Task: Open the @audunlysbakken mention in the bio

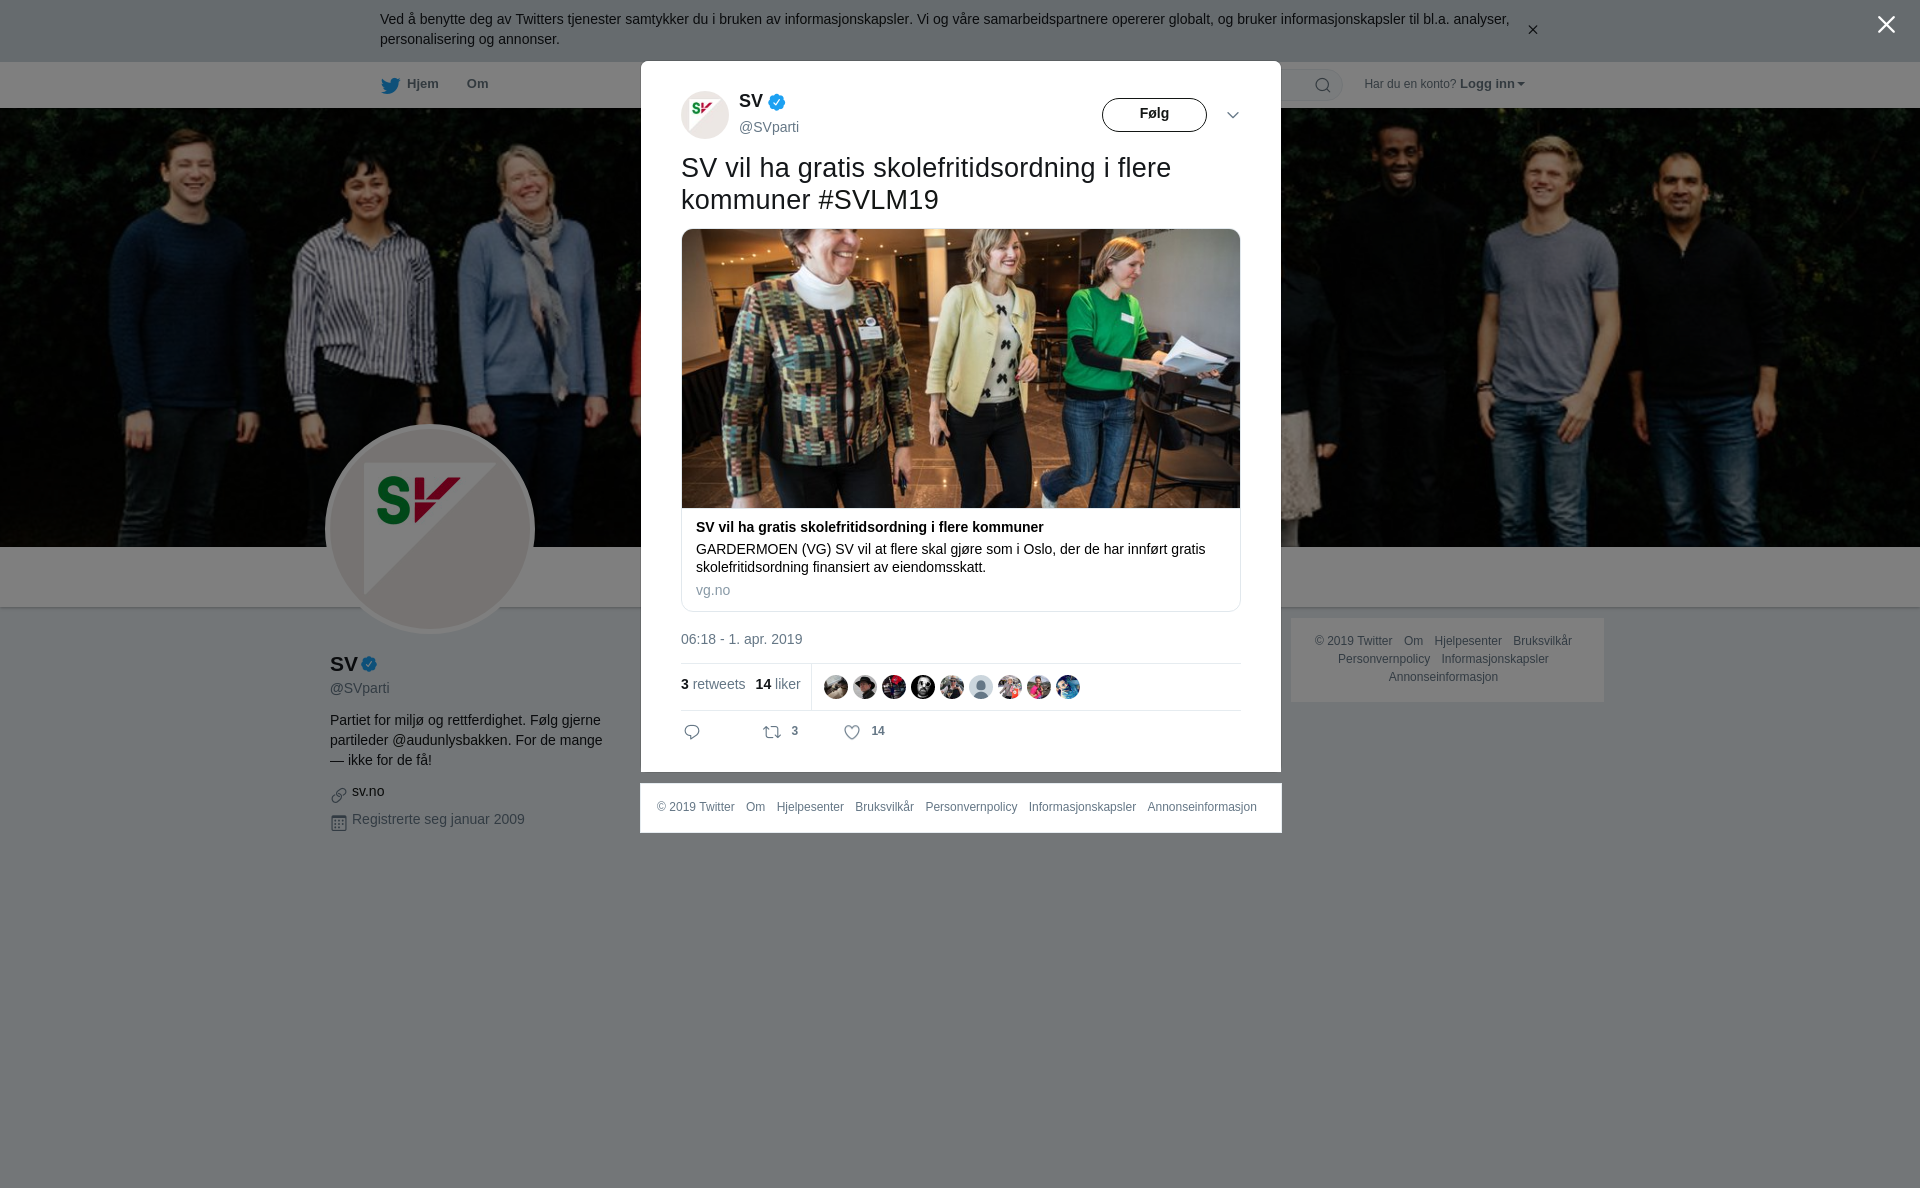Action: click(x=450, y=740)
